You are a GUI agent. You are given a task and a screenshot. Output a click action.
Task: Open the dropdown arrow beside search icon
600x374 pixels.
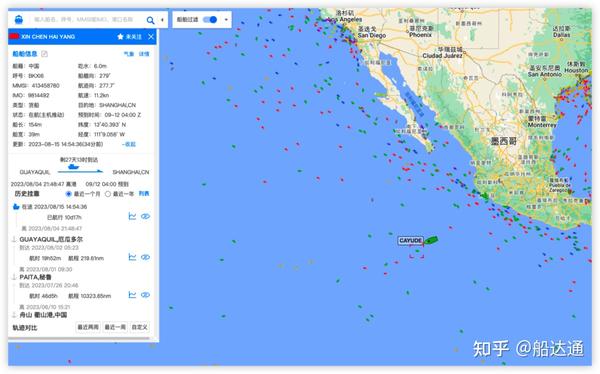coord(162,20)
